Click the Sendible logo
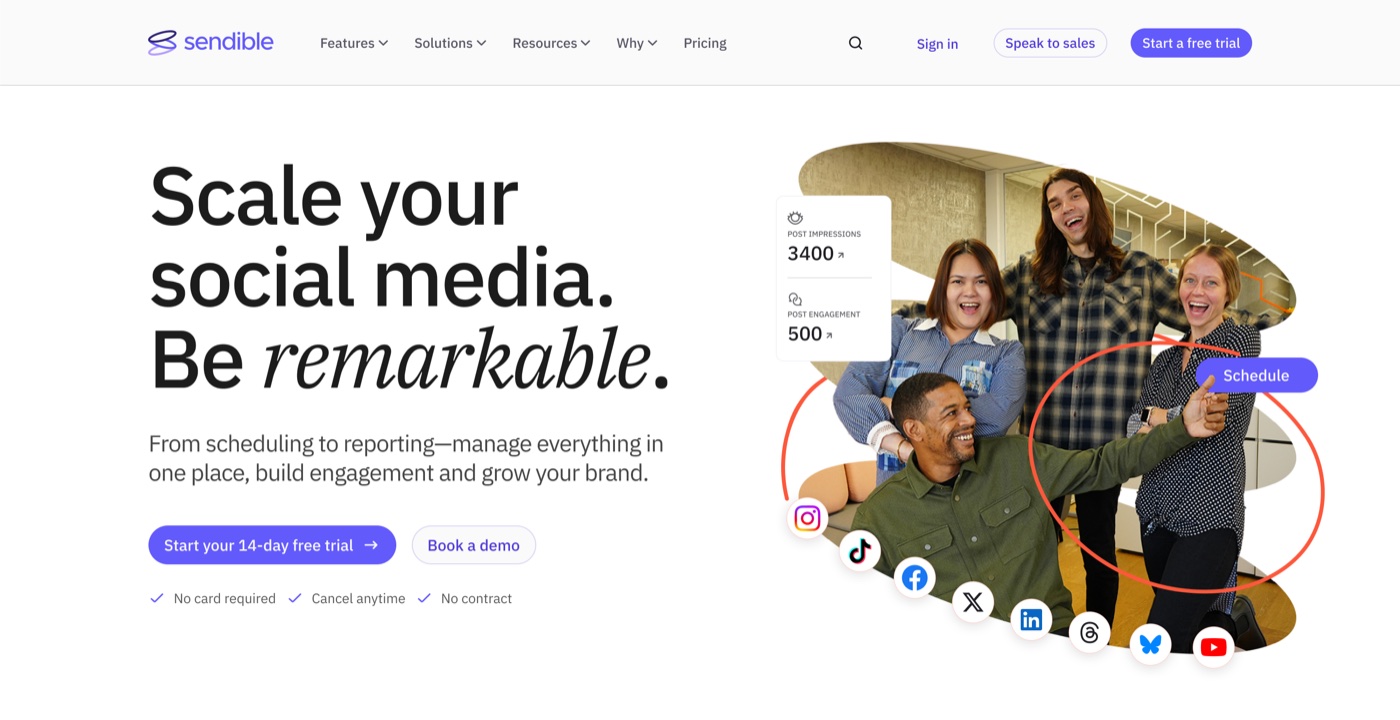This screenshot has width=1400, height=720. pyautogui.click(x=211, y=42)
